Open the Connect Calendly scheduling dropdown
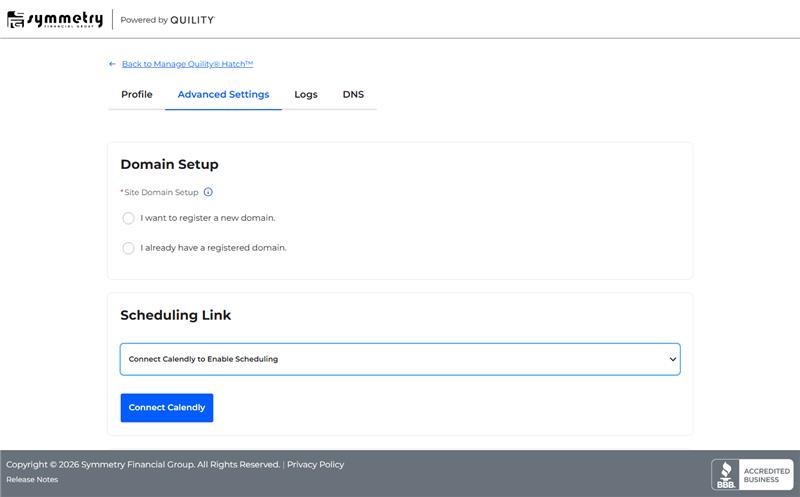The image size is (800, 497). pos(400,359)
